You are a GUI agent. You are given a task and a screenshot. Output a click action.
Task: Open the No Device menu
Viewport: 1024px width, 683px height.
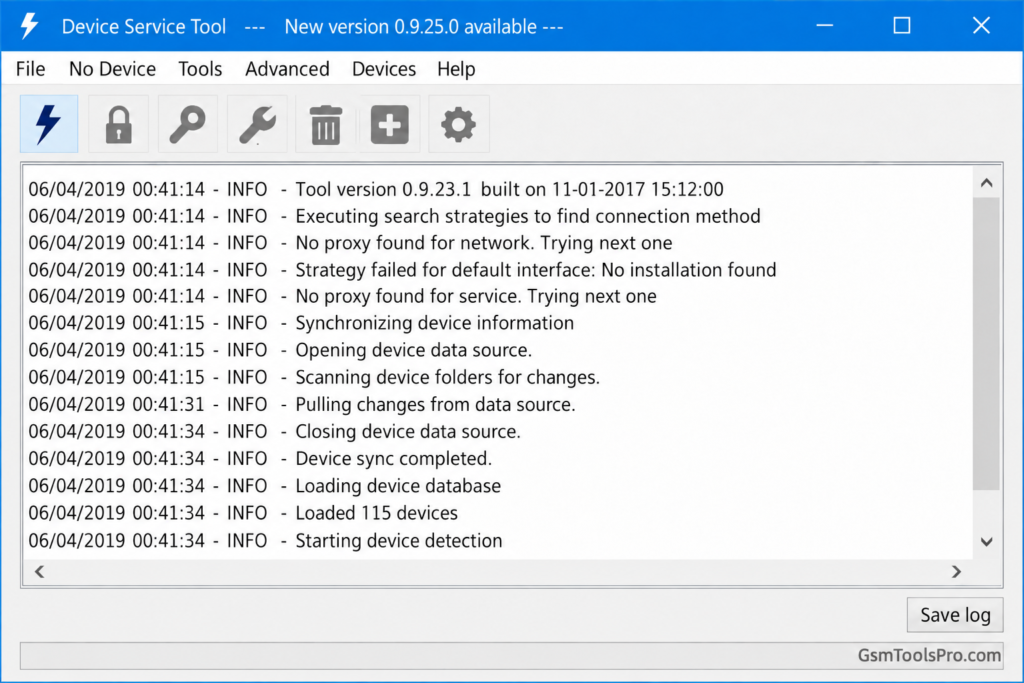[x=112, y=69]
